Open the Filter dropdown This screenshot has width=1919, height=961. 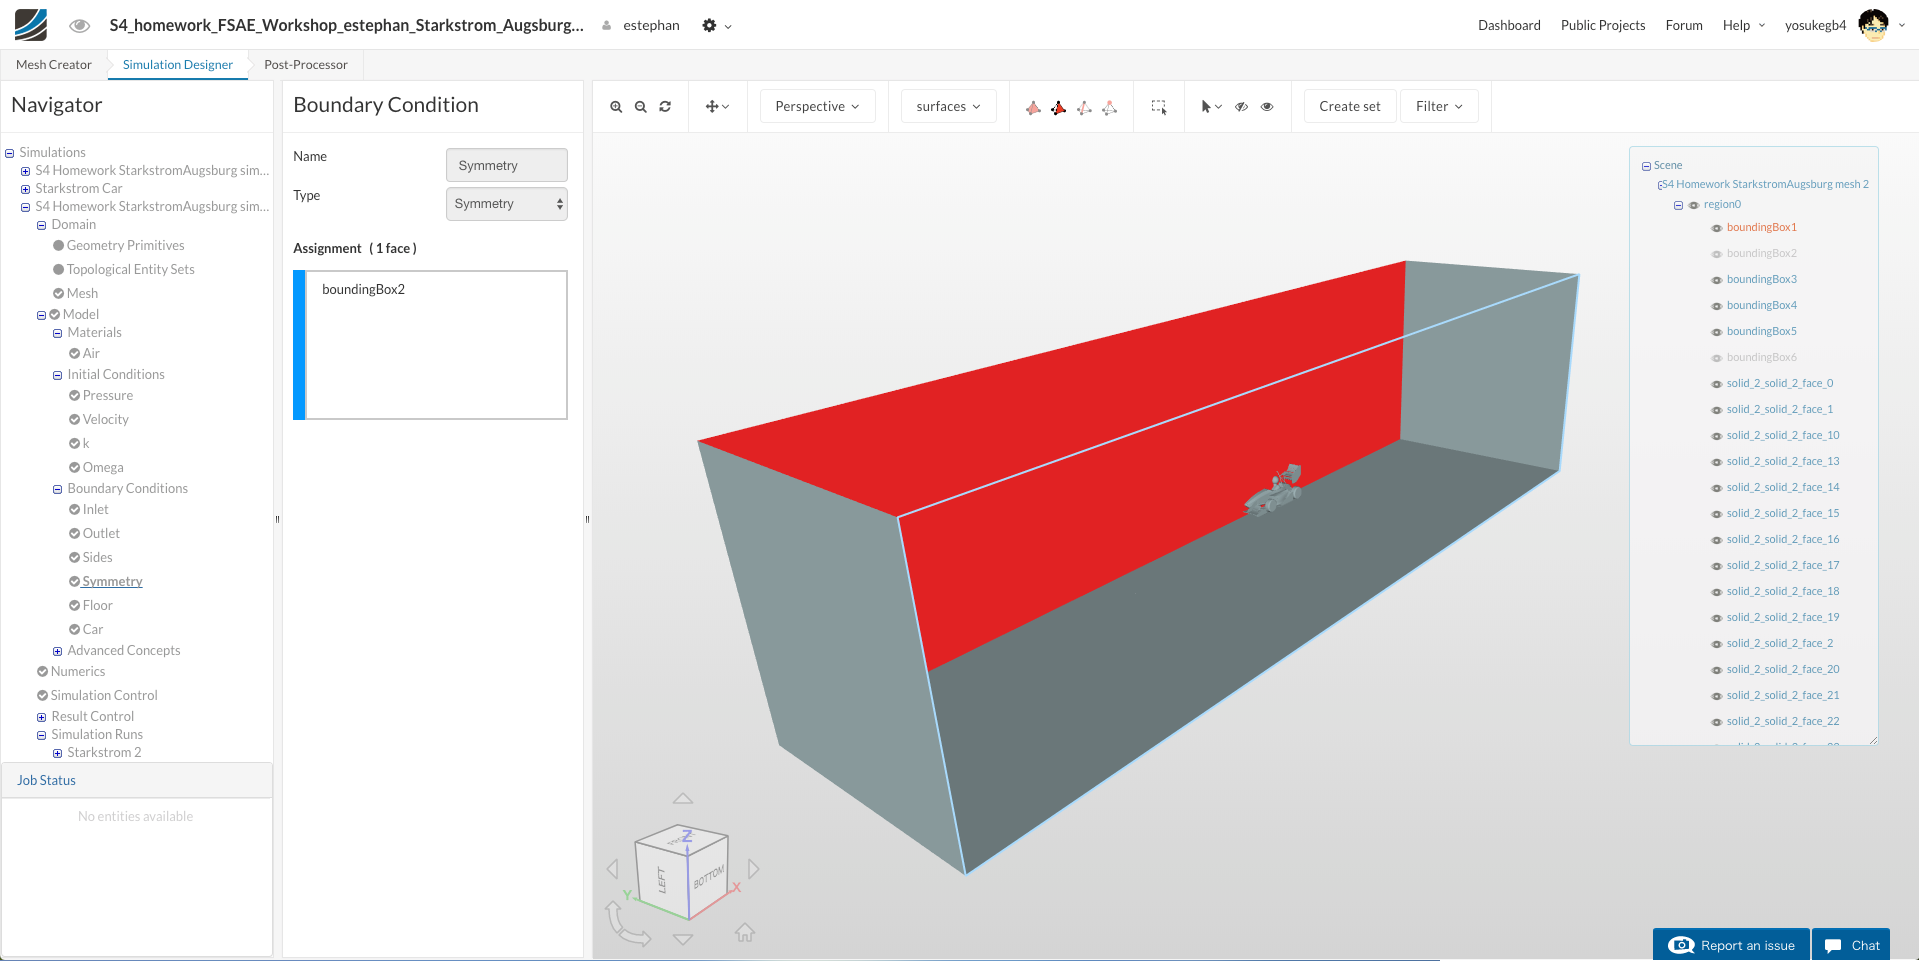(x=1439, y=107)
